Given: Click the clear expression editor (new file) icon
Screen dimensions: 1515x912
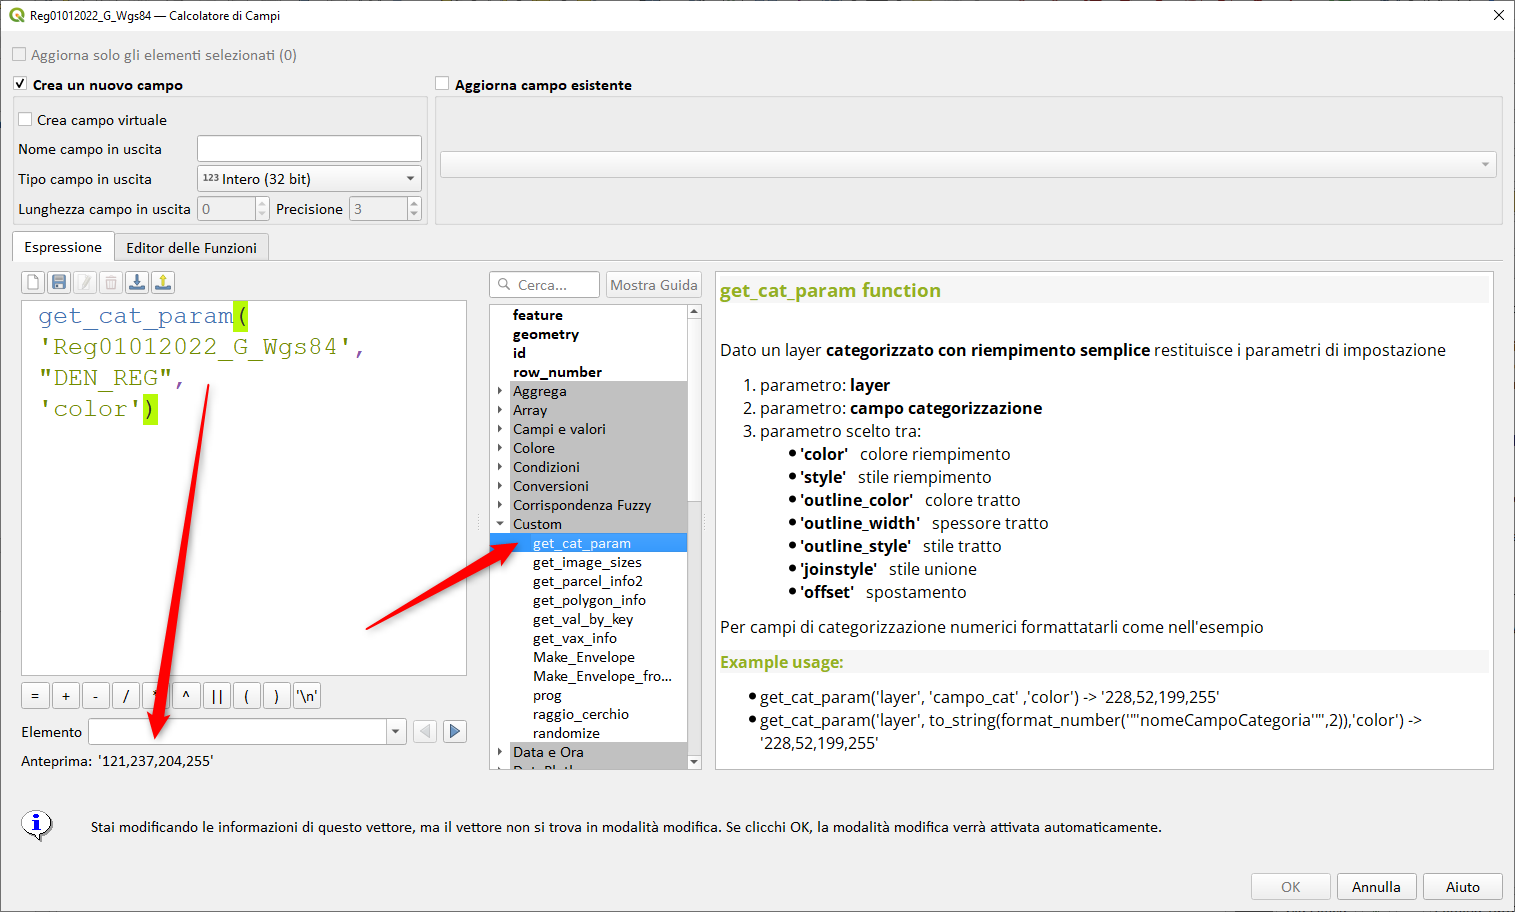Looking at the screenshot, I should click(33, 283).
